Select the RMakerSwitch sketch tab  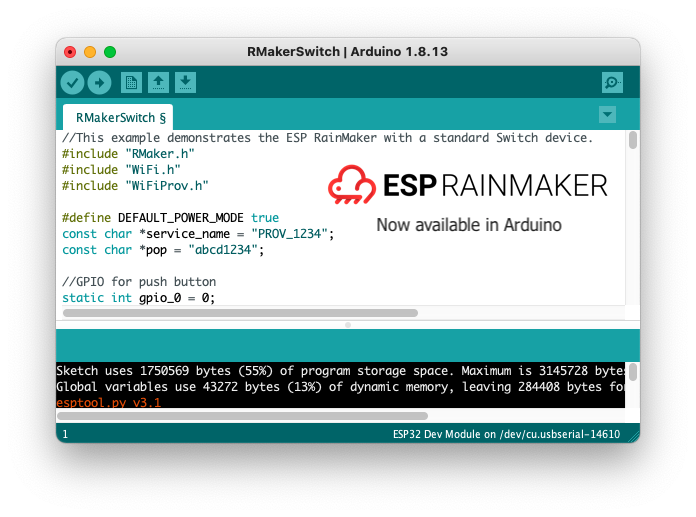tap(118, 118)
